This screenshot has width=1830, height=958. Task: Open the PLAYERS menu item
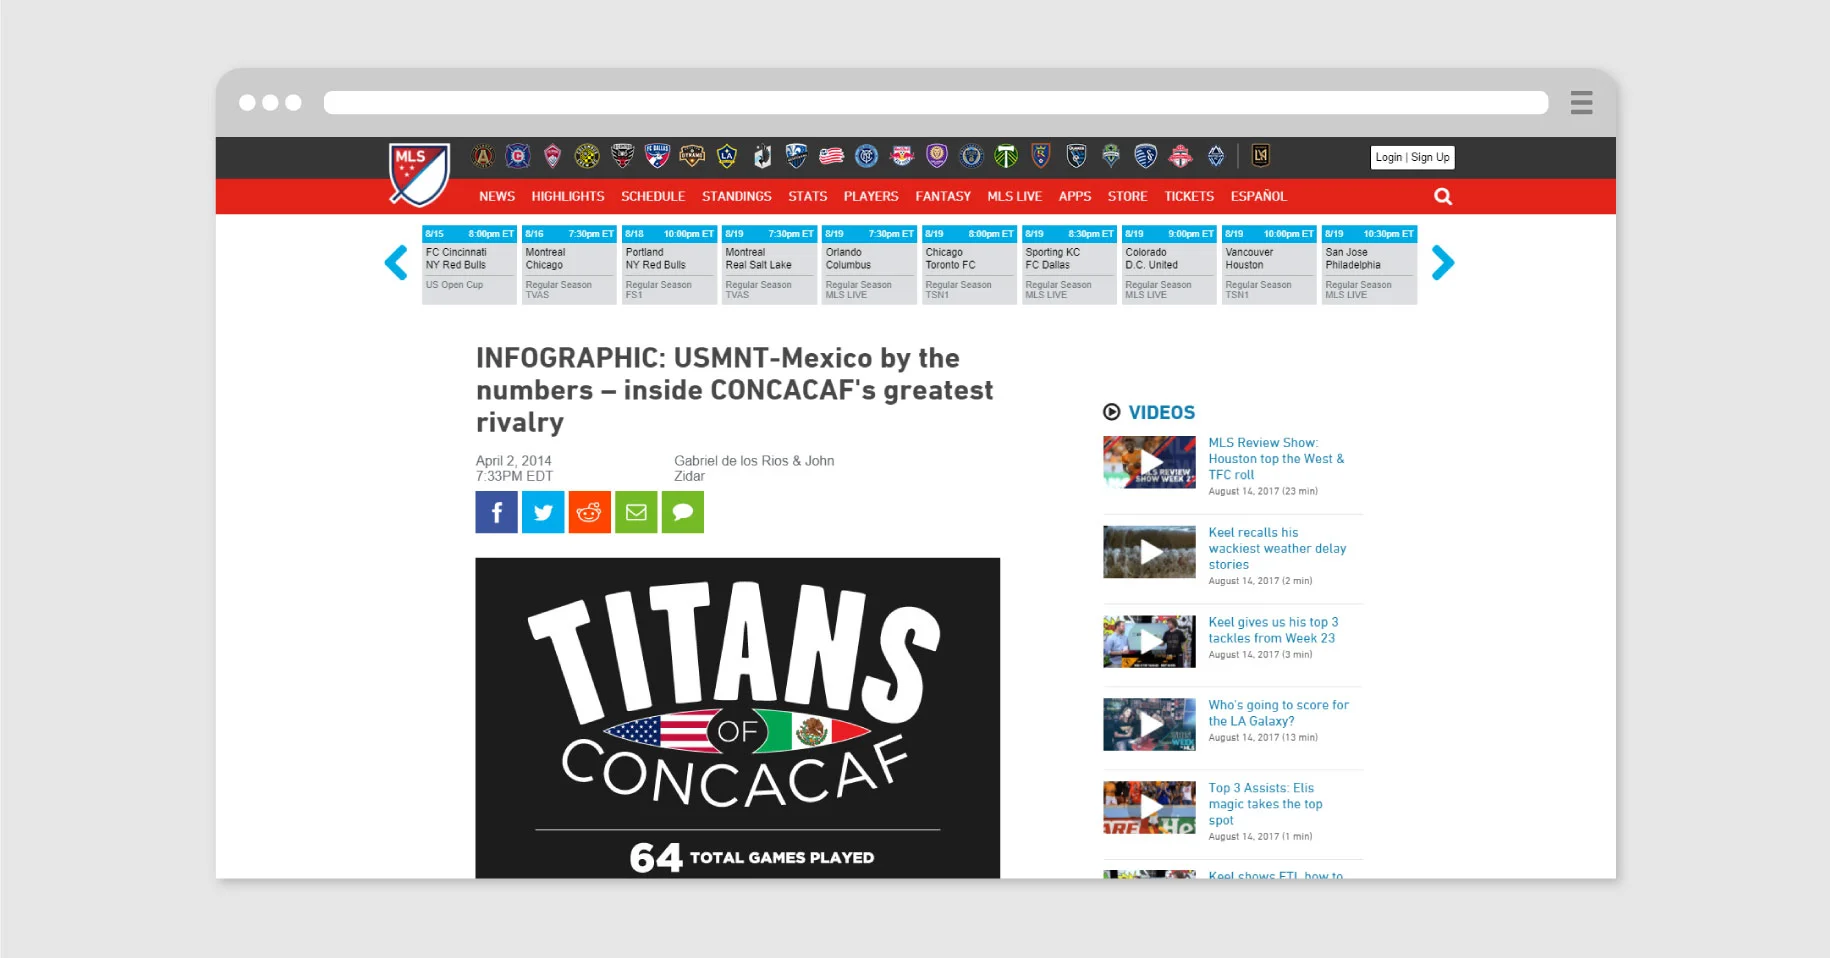coord(871,197)
